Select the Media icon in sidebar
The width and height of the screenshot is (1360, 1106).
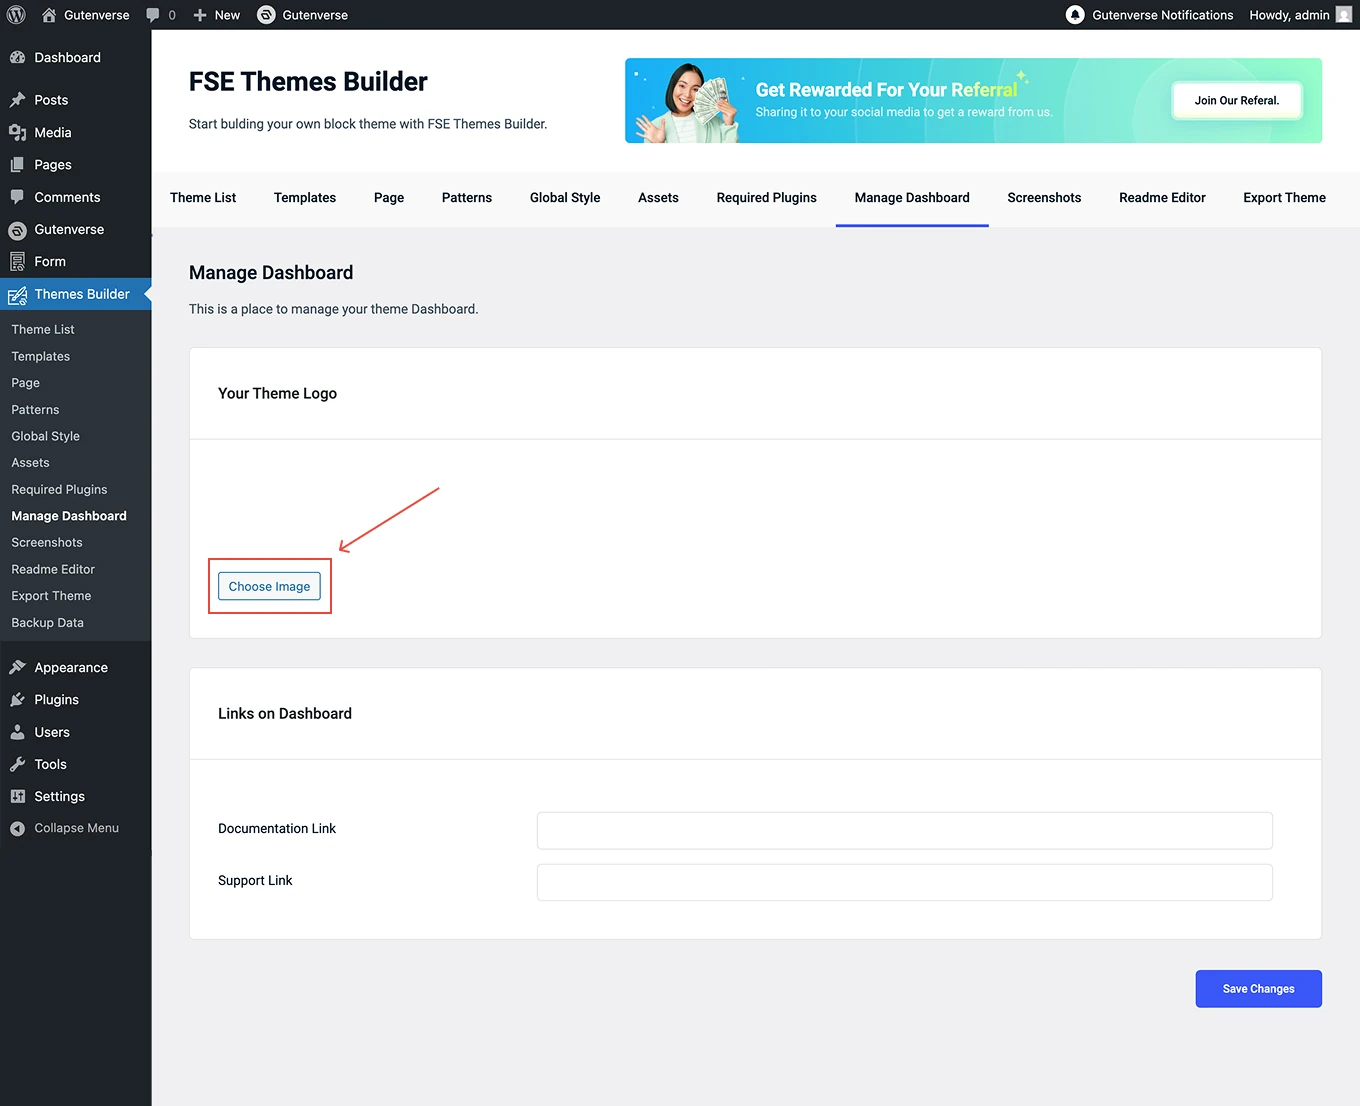(x=17, y=133)
